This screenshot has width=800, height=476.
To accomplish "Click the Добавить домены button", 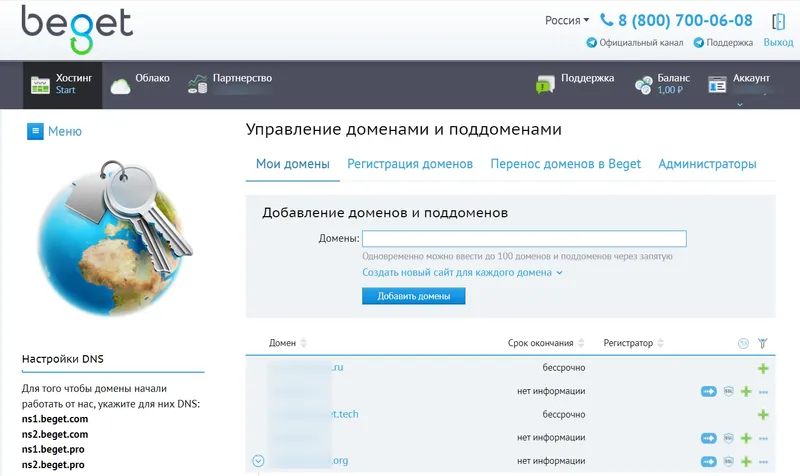I will [x=414, y=296].
